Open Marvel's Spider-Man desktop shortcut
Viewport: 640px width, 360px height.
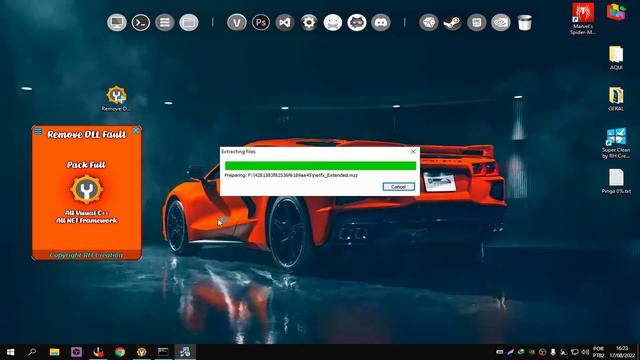coord(583,18)
